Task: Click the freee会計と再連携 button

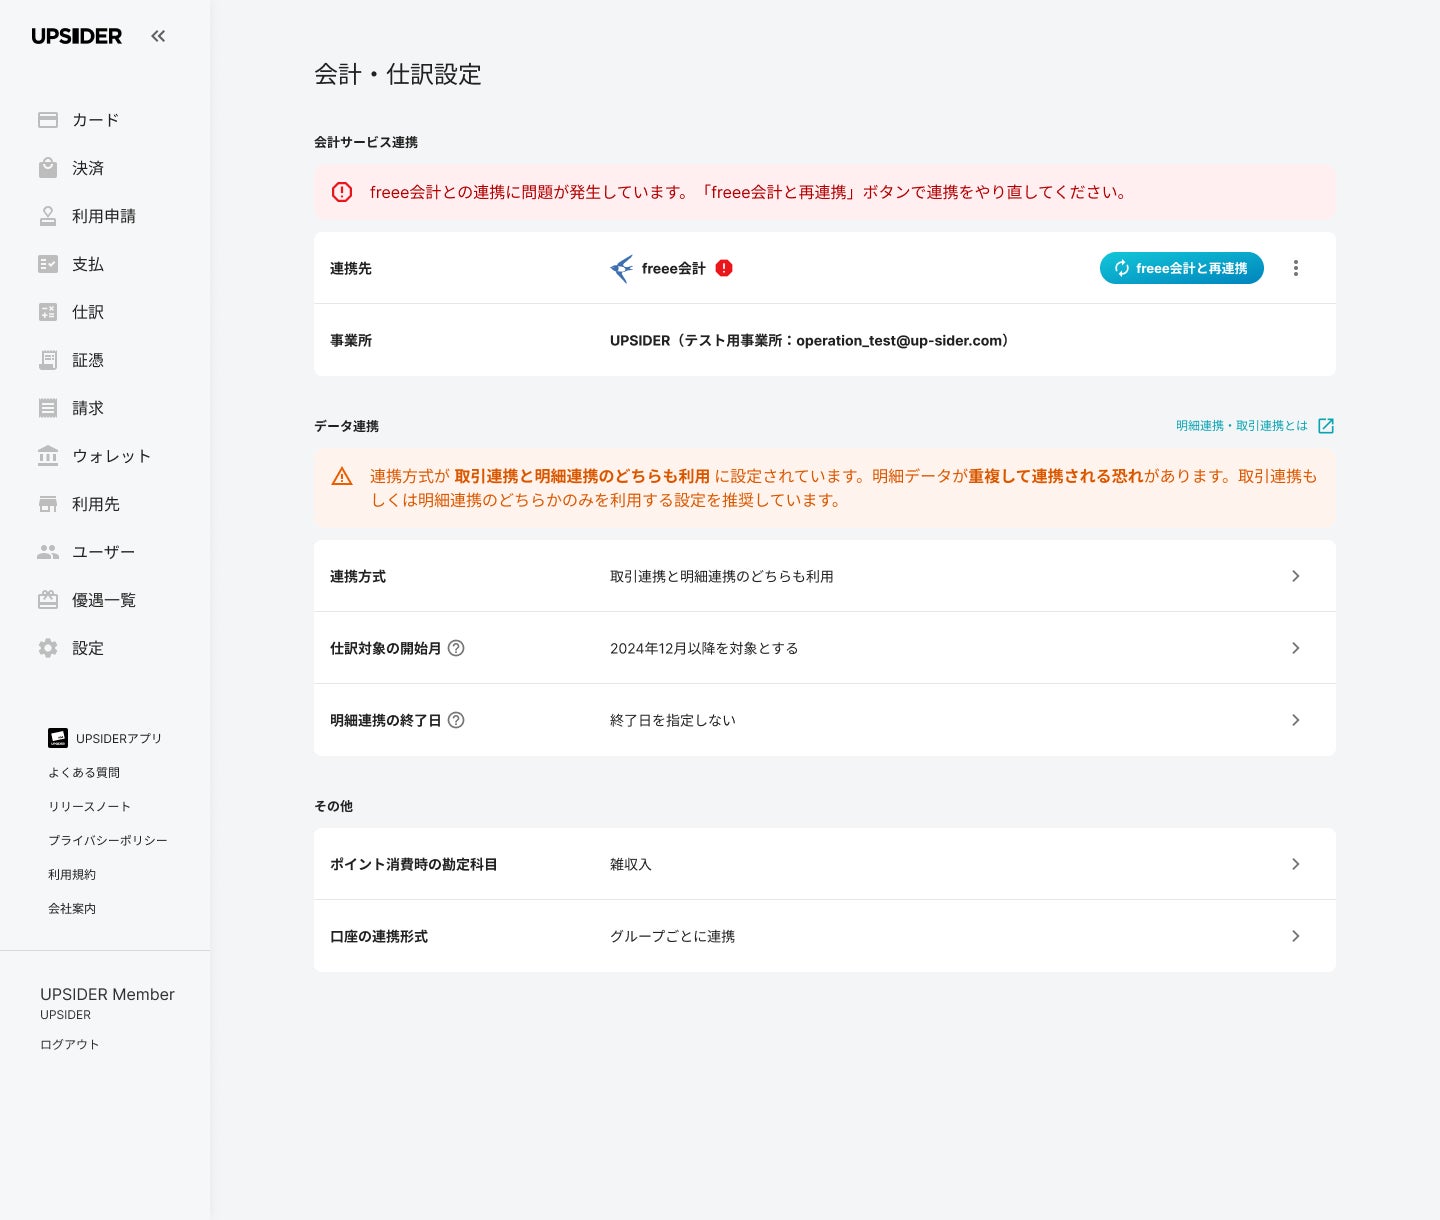Action: click(x=1182, y=268)
